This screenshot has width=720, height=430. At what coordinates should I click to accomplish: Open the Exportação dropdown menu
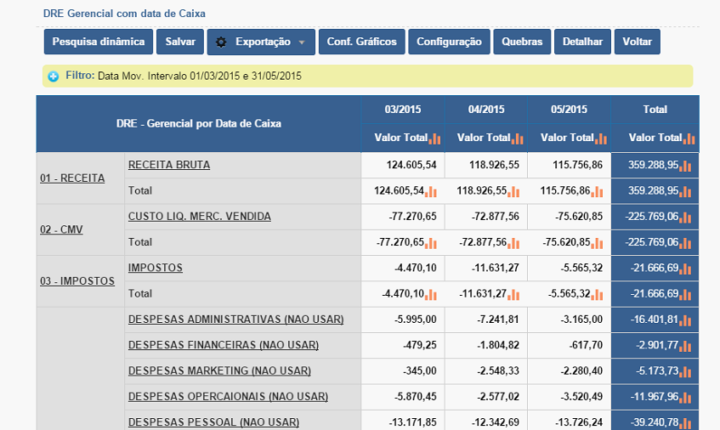click(x=261, y=42)
